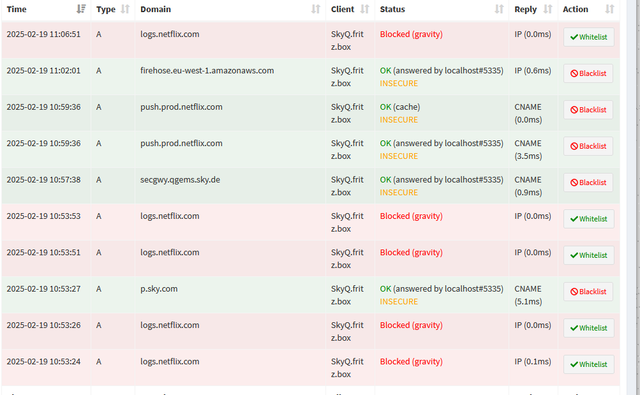Click Blocked (gravity) status at 11:06:51 row
The height and width of the screenshot is (395, 640).
point(411,34)
